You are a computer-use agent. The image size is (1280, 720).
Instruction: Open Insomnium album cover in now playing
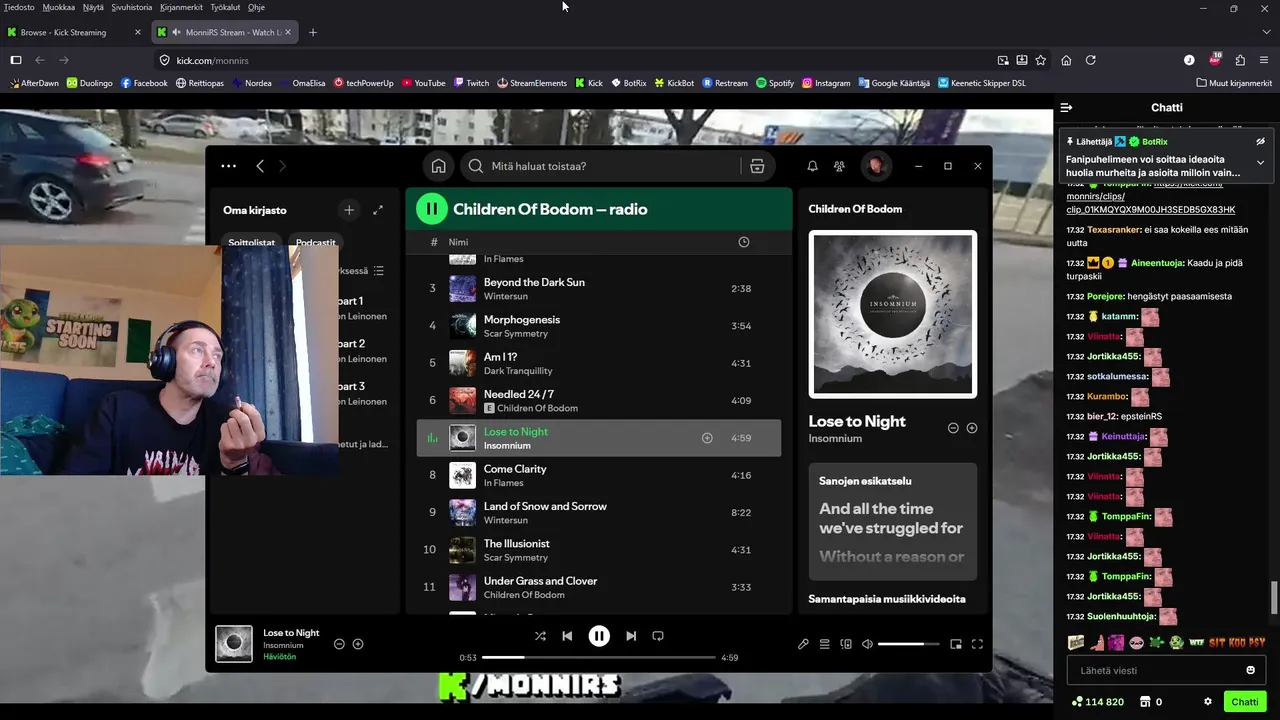click(x=892, y=315)
